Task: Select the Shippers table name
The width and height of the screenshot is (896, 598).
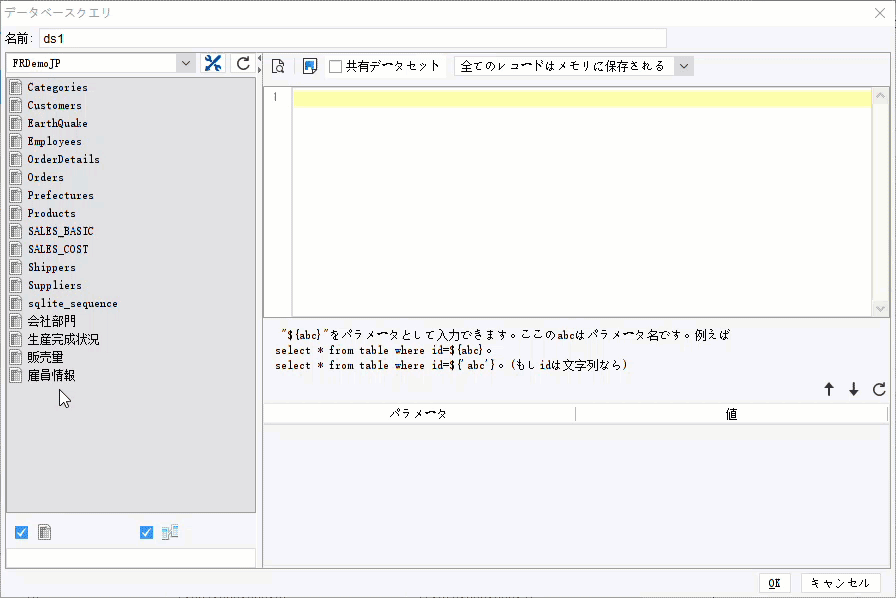Action: click(x=51, y=268)
